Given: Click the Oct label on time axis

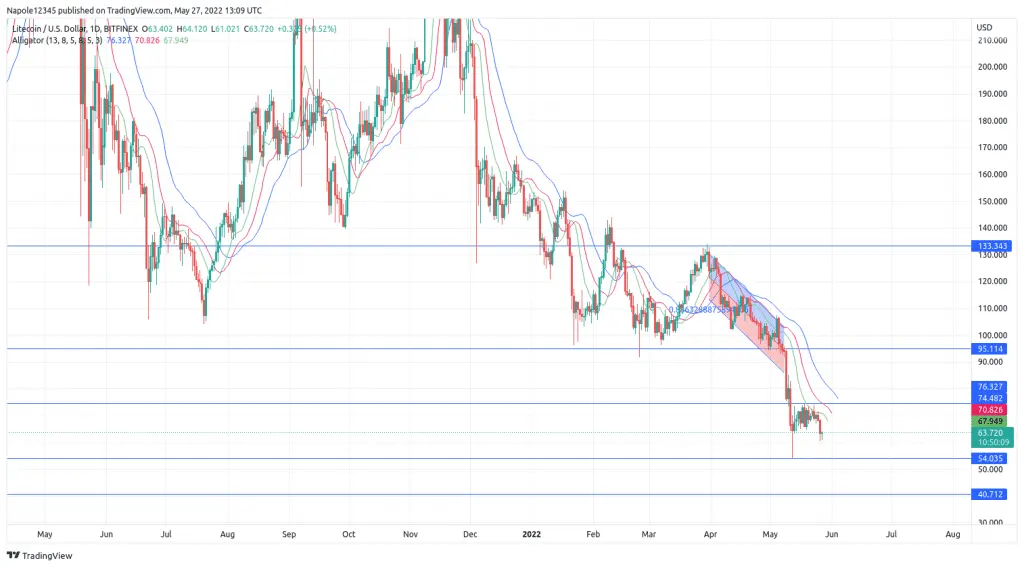Looking at the screenshot, I should point(349,534).
